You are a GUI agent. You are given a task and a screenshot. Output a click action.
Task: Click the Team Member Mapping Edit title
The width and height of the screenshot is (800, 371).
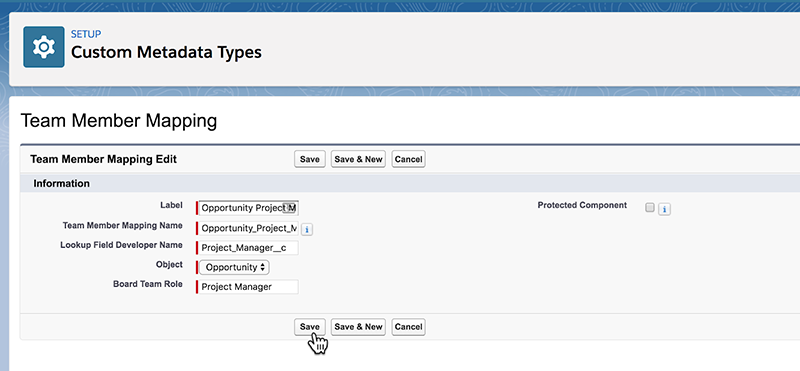[104, 159]
